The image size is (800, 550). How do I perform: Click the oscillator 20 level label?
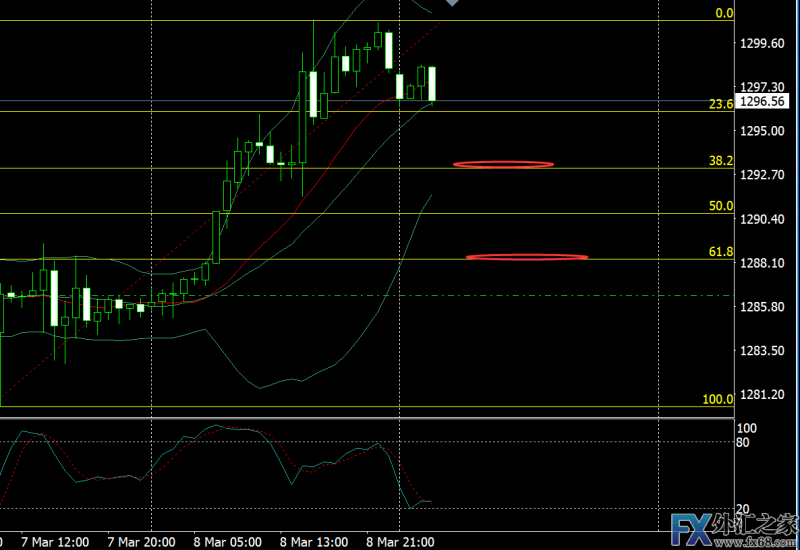(x=745, y=507)
